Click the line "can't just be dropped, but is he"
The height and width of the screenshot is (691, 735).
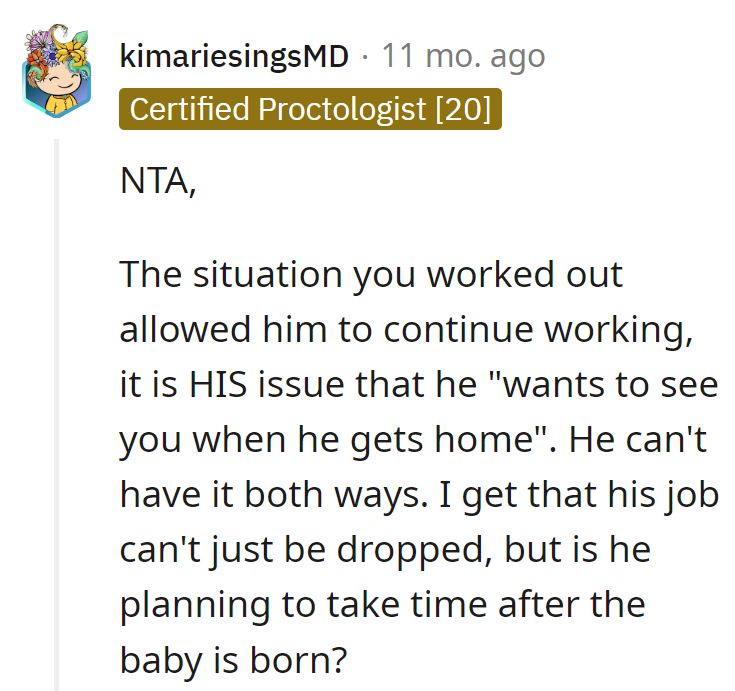point(385,550)
